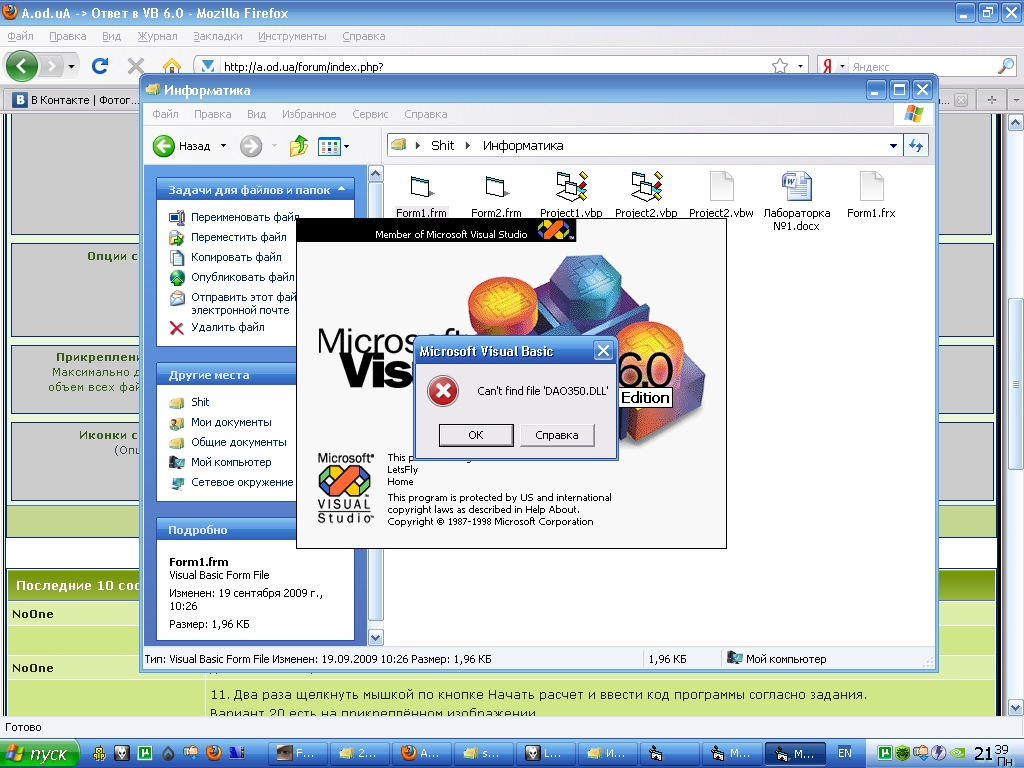The width and height of the screenshot is (1024, 768).
Task: Click the F... taskbar button
Action: pos(295,753)
